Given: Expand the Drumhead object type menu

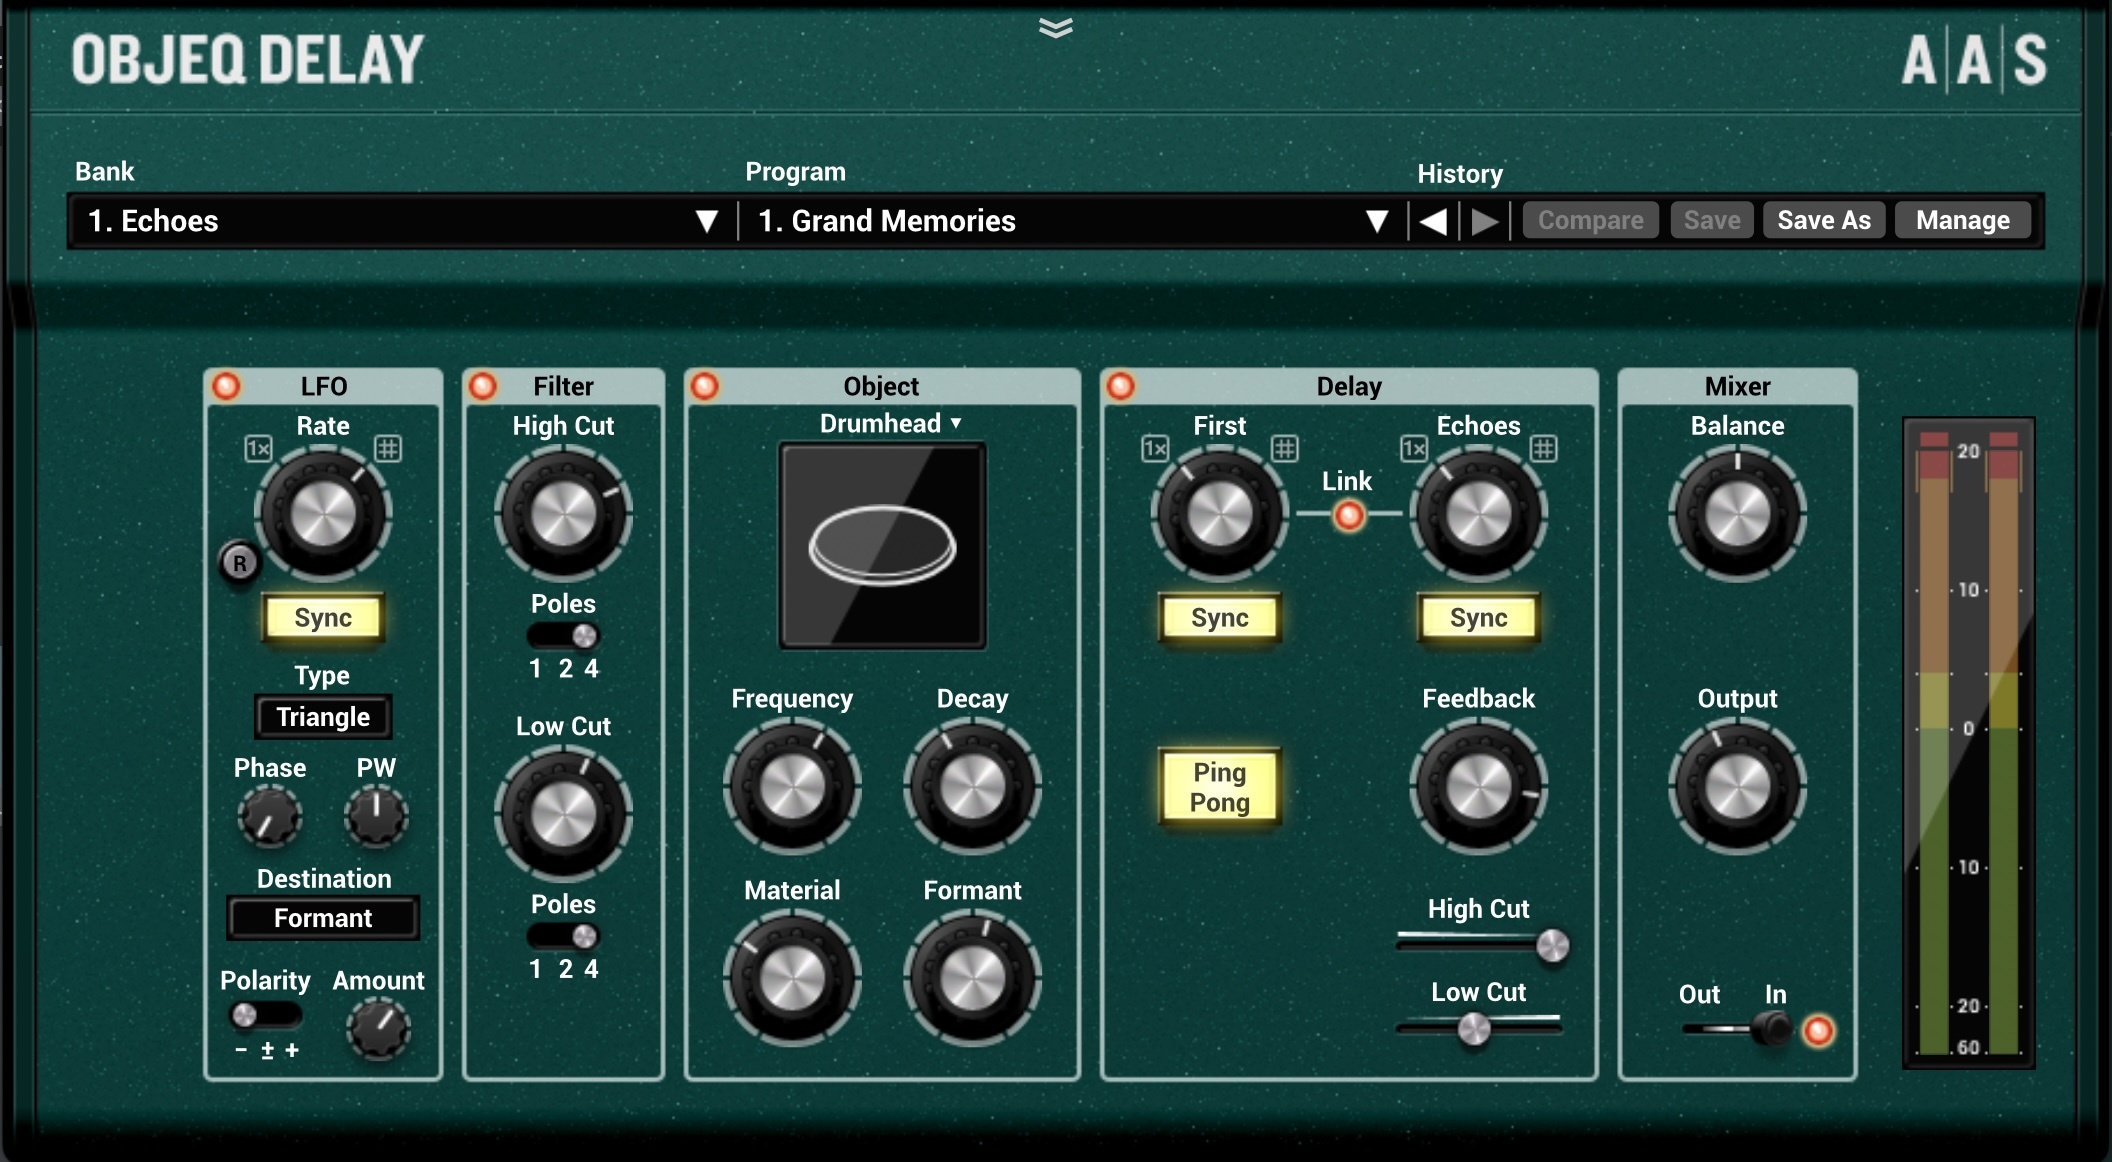Looking at the screenshot, I should click(x=889, y=424).
